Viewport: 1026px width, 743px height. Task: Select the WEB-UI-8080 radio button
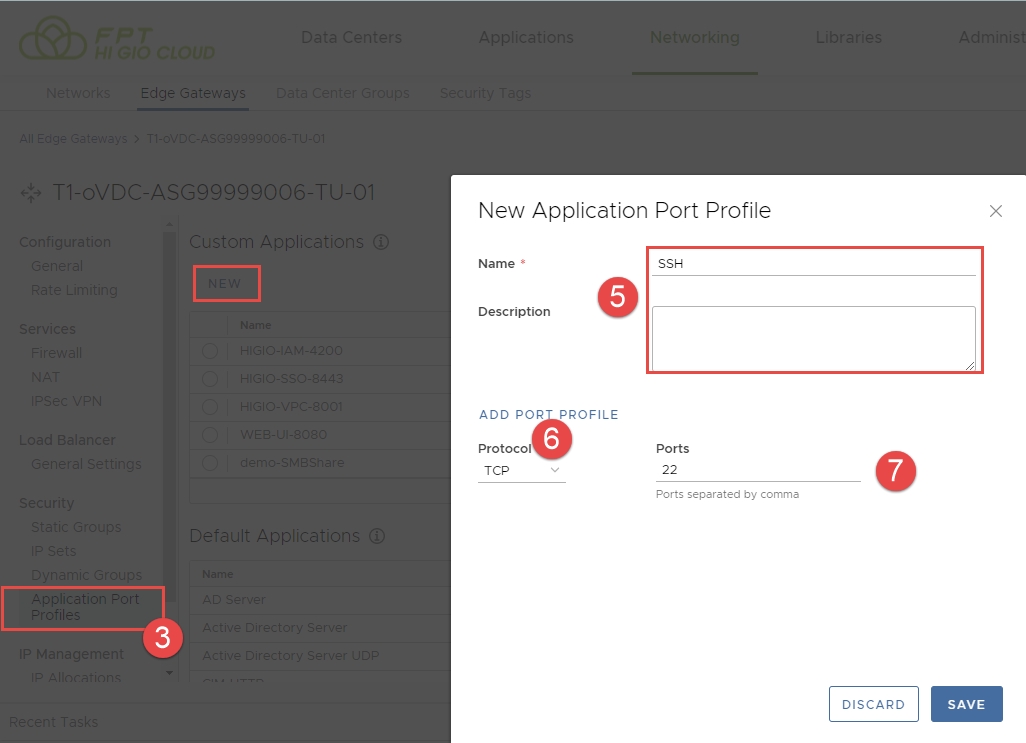click(210, 435)
